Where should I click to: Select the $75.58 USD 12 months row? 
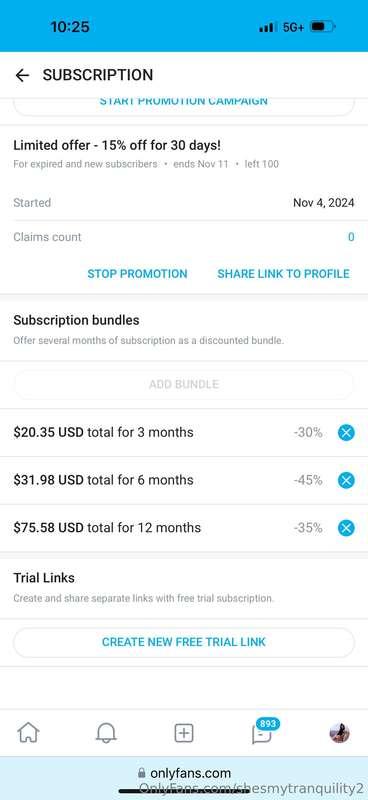tap(184, 528)
